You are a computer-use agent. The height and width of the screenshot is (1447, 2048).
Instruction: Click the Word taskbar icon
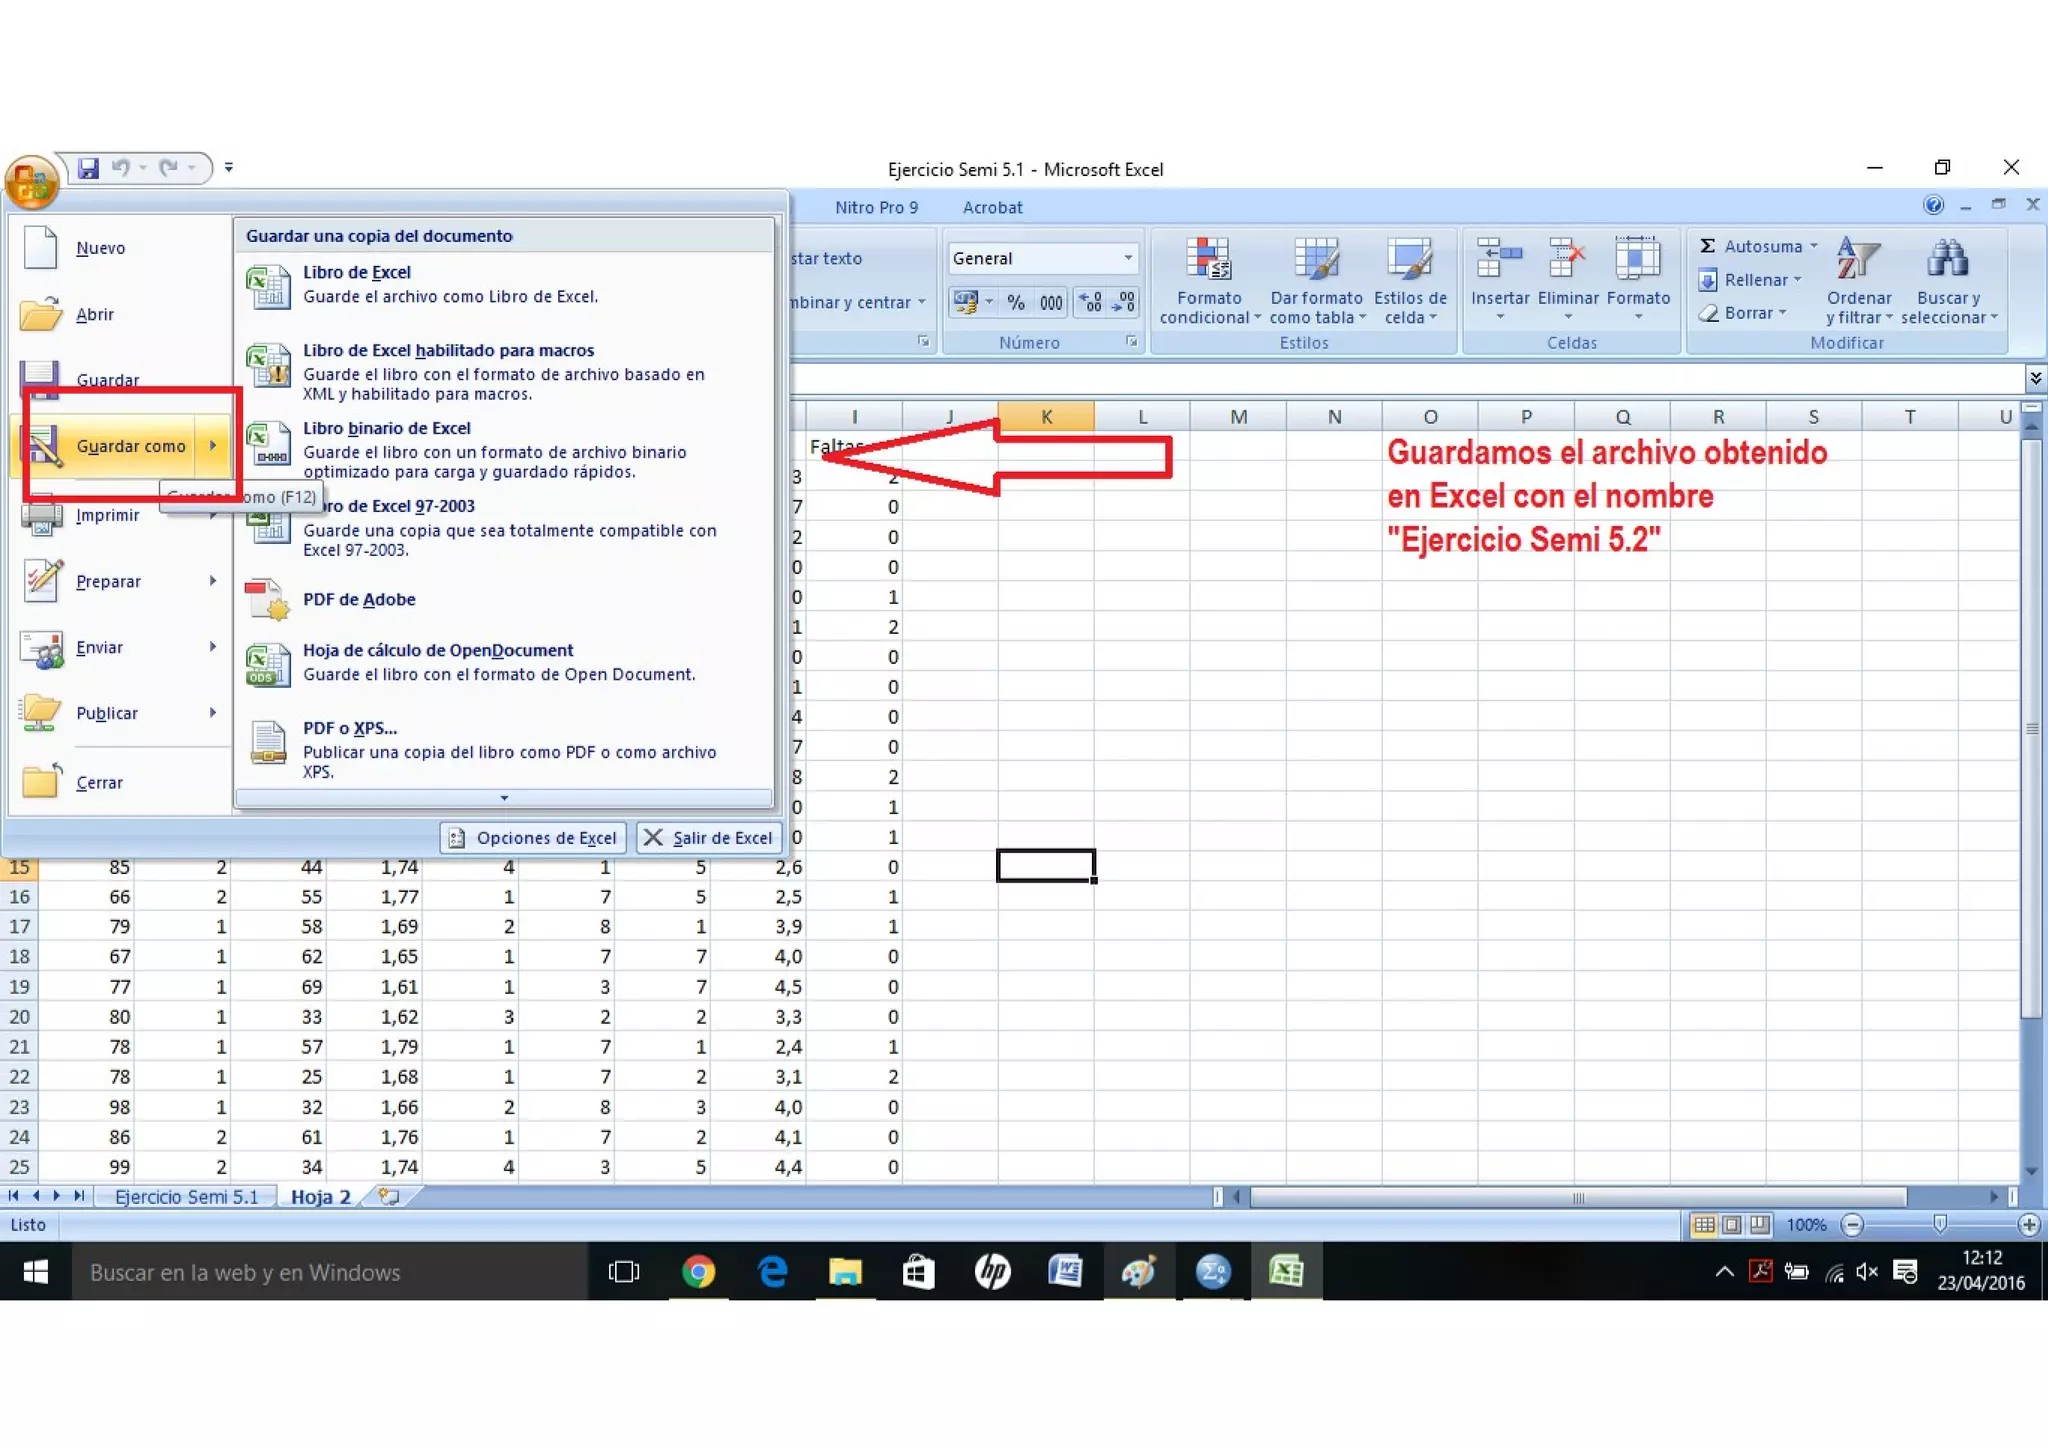1065,1272
